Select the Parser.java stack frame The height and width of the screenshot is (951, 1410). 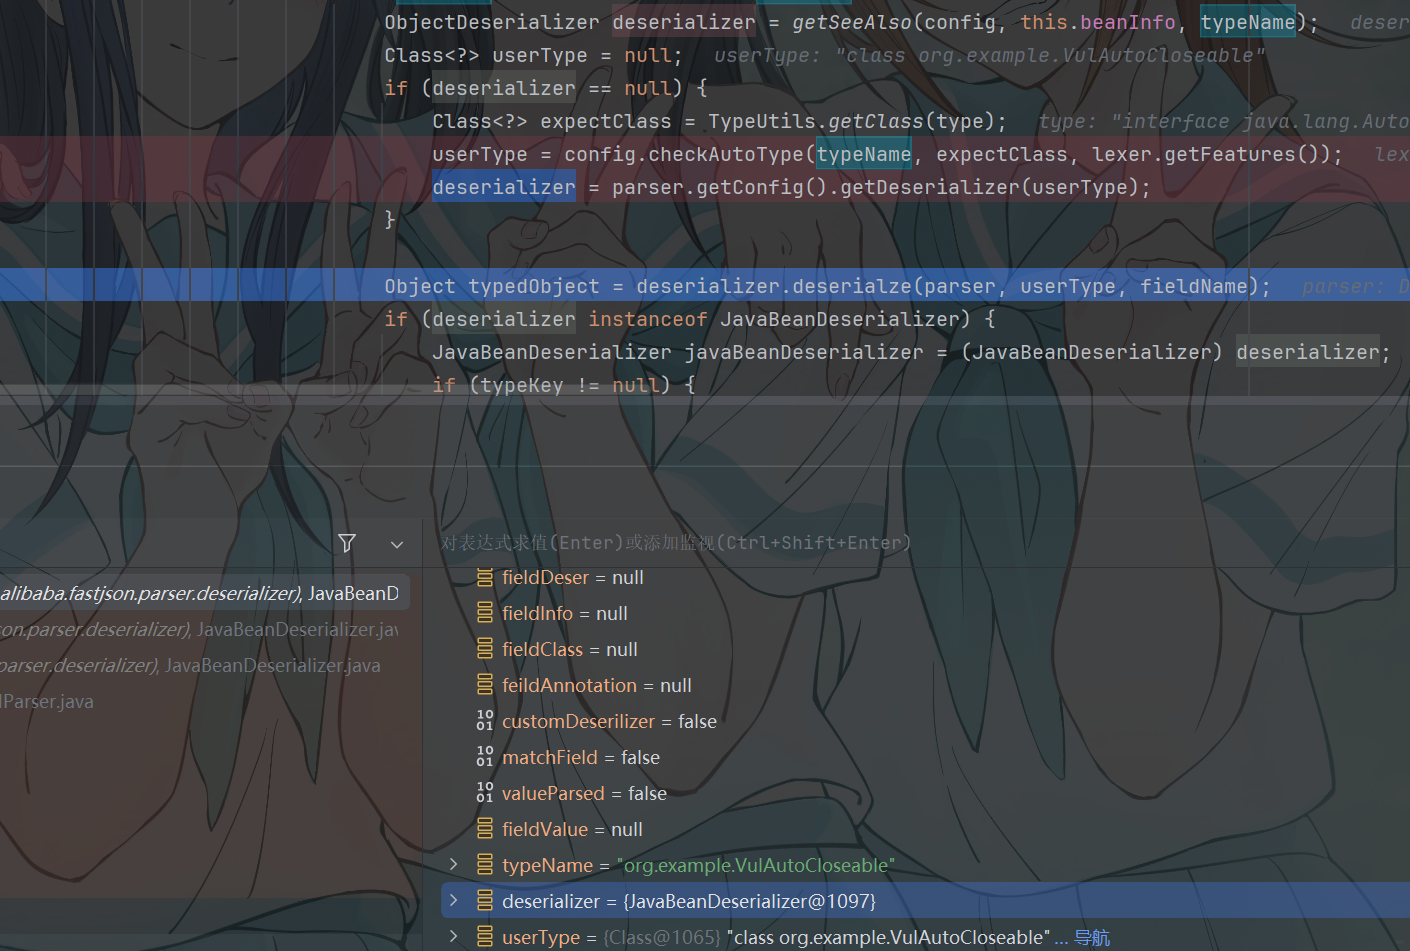[x=205, y=701]
